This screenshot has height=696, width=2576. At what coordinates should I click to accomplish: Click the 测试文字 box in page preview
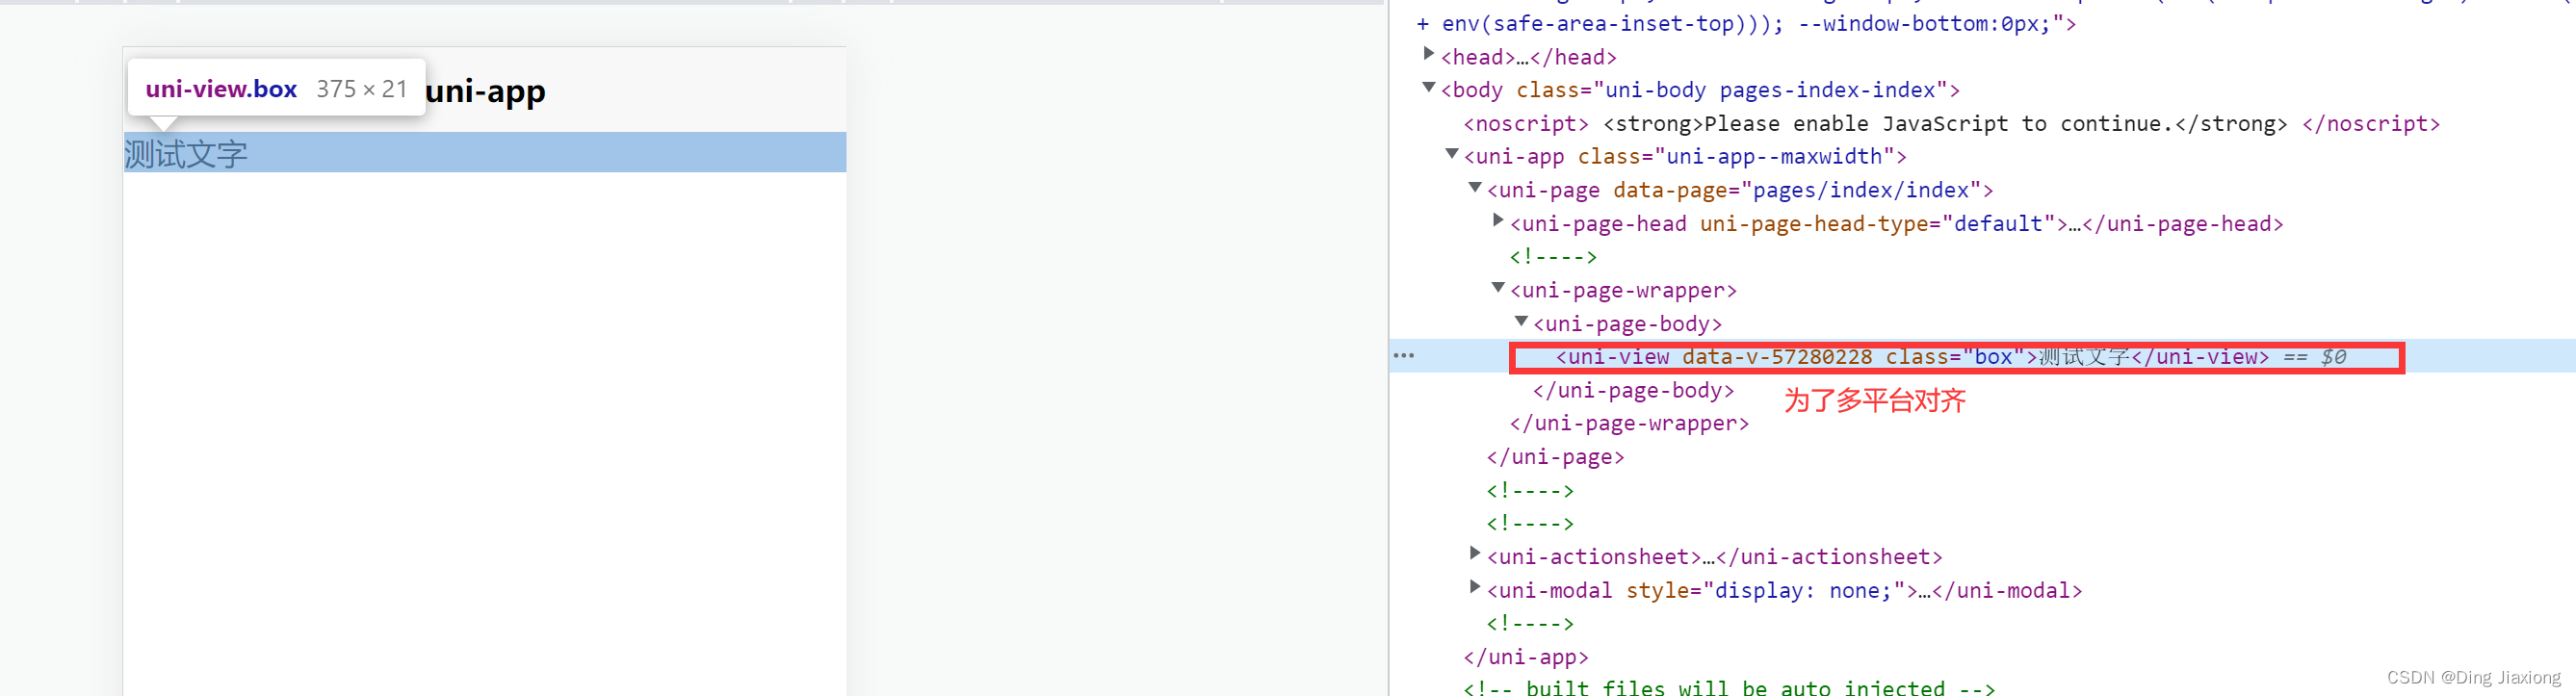pos(485,153)
